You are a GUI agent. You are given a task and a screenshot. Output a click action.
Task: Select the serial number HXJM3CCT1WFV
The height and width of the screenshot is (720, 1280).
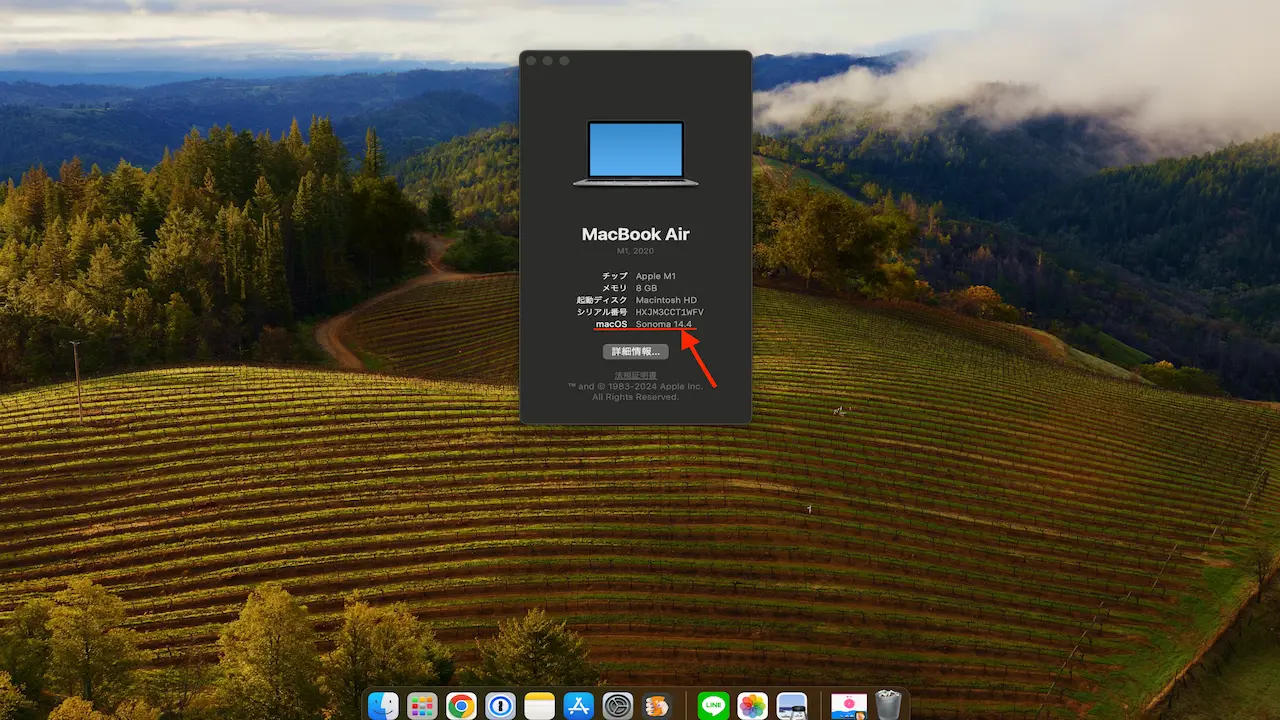pyautogui.click(x=670, y=312)
